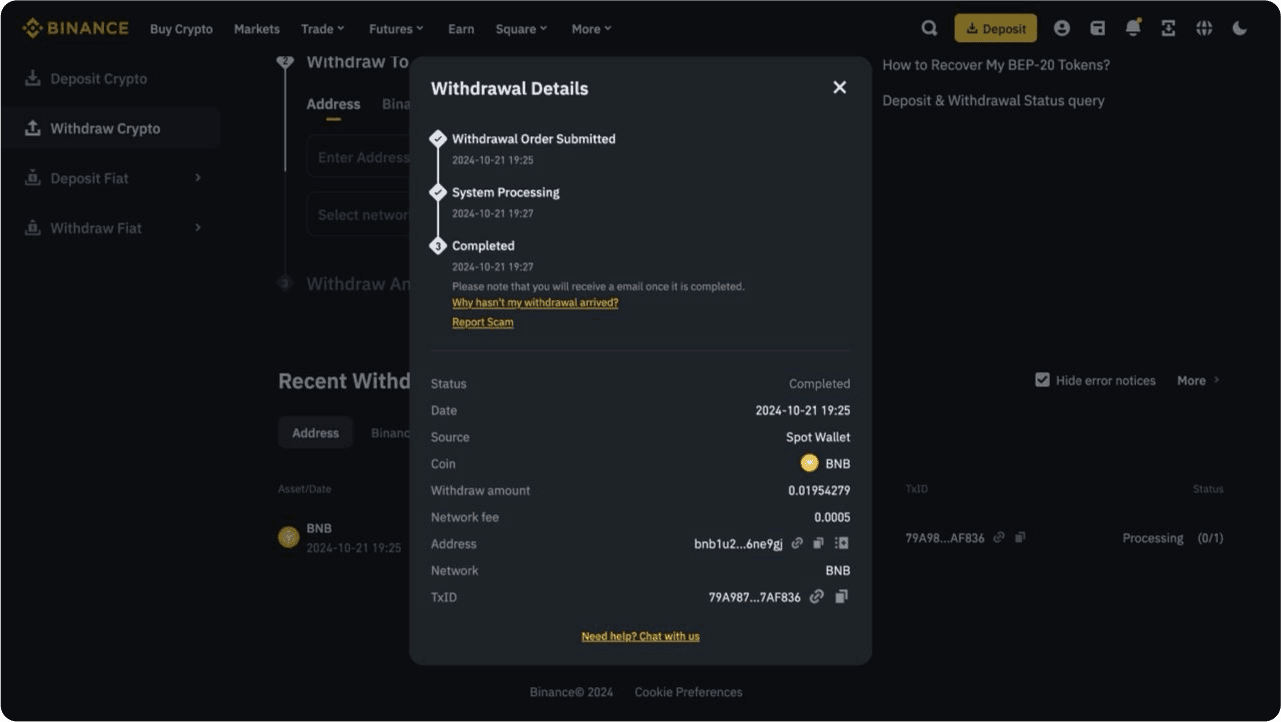Click the Spot Wallet source value
Screen dimensions: 1281x722
(x=818, y=437)
